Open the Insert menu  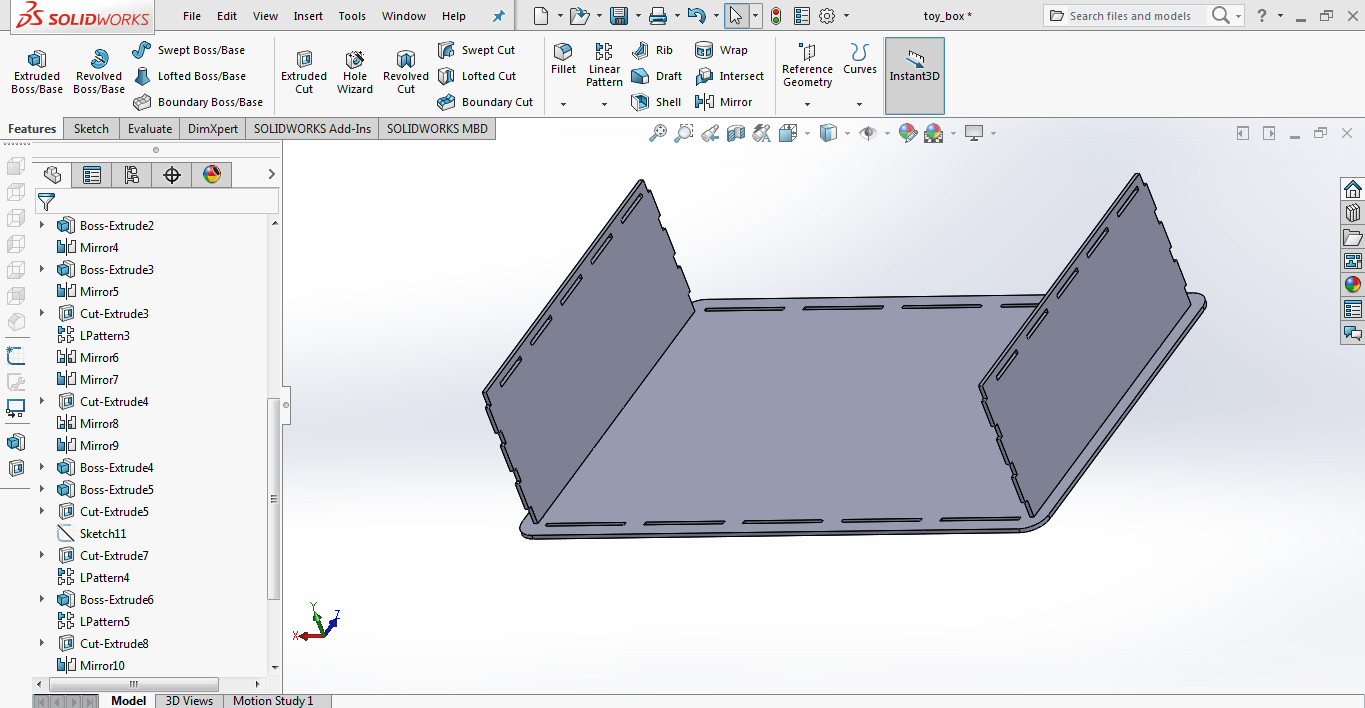[308, 16]
